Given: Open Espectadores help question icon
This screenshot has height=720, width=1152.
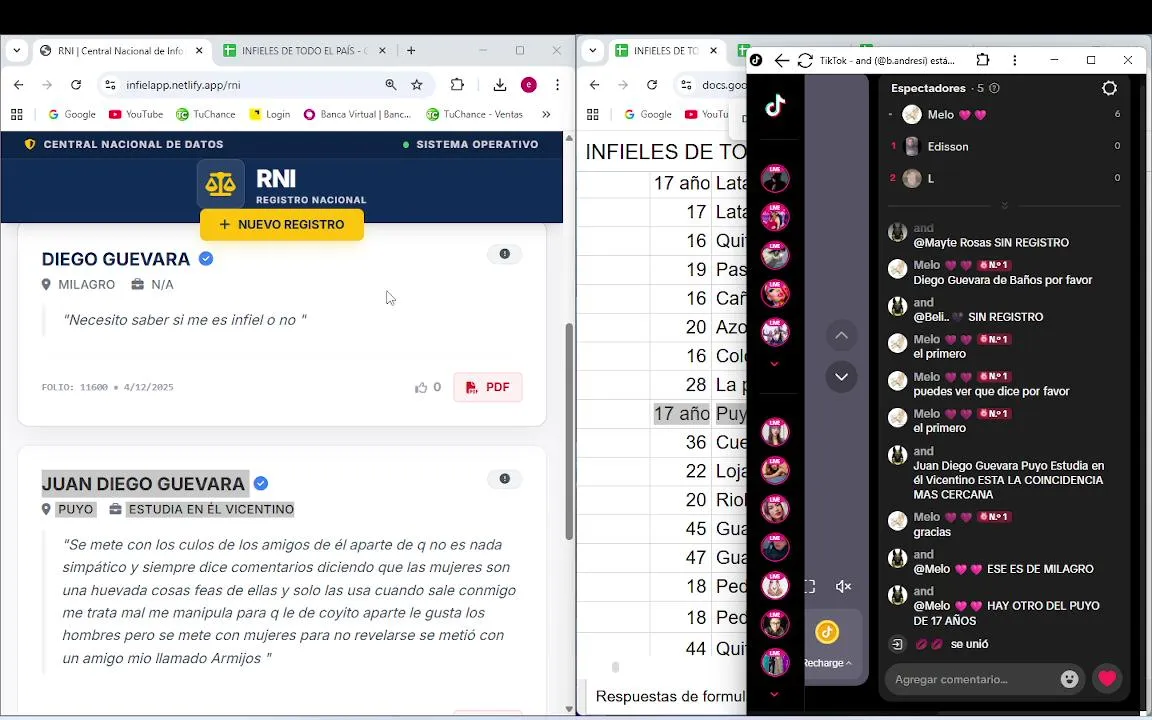Looking at the screenshot, I should (x=995, y=88).
